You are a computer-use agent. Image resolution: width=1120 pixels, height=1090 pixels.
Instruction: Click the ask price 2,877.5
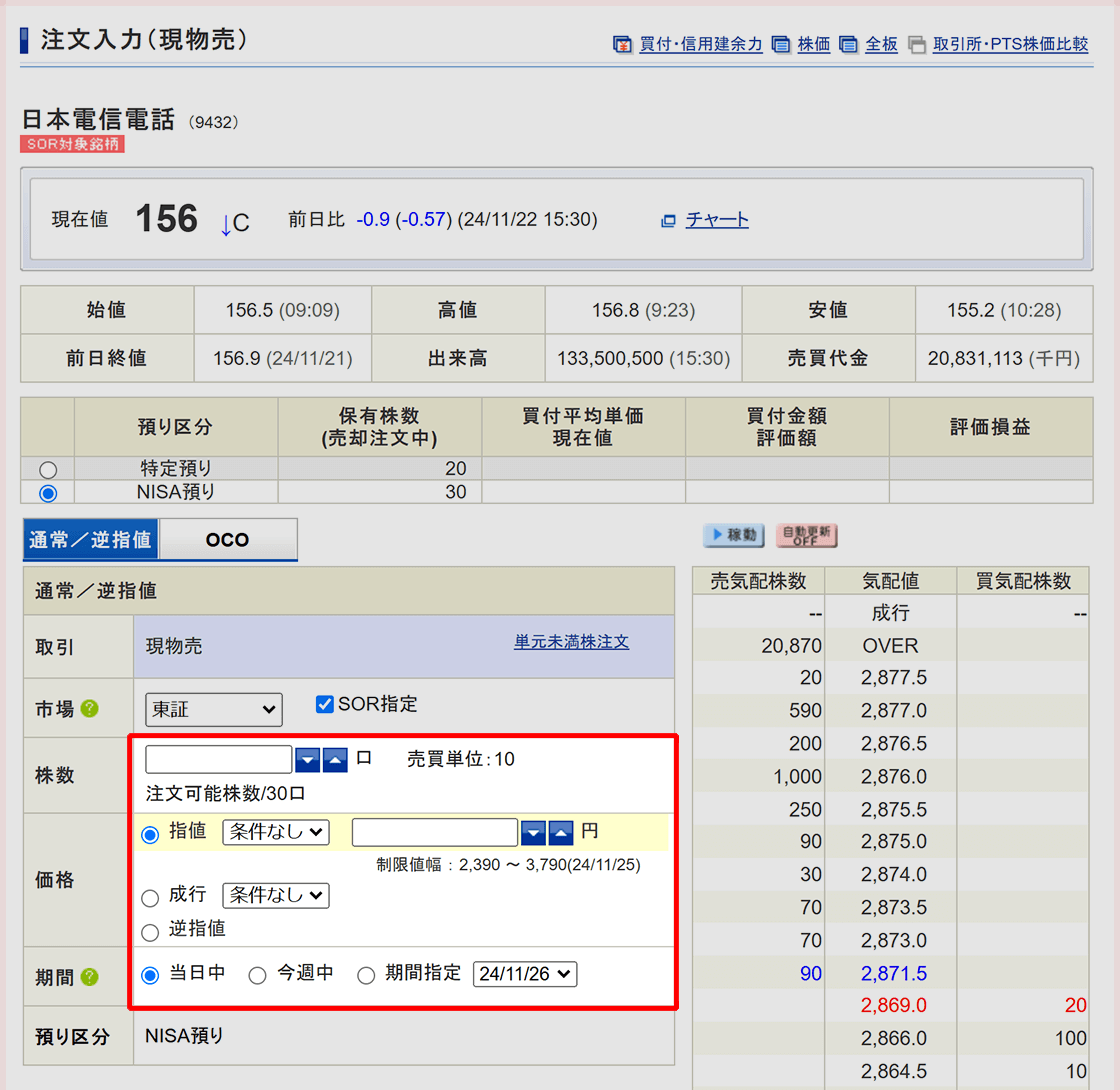pyautogui.click(x=894, y=677)
